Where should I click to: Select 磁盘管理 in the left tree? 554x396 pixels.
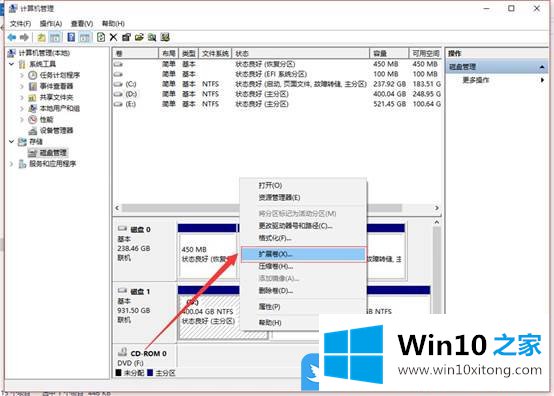tap(53, 153)
